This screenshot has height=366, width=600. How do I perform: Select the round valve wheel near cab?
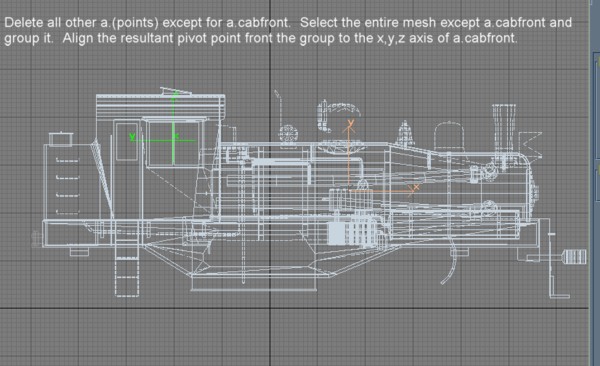[x=288, y=135]
